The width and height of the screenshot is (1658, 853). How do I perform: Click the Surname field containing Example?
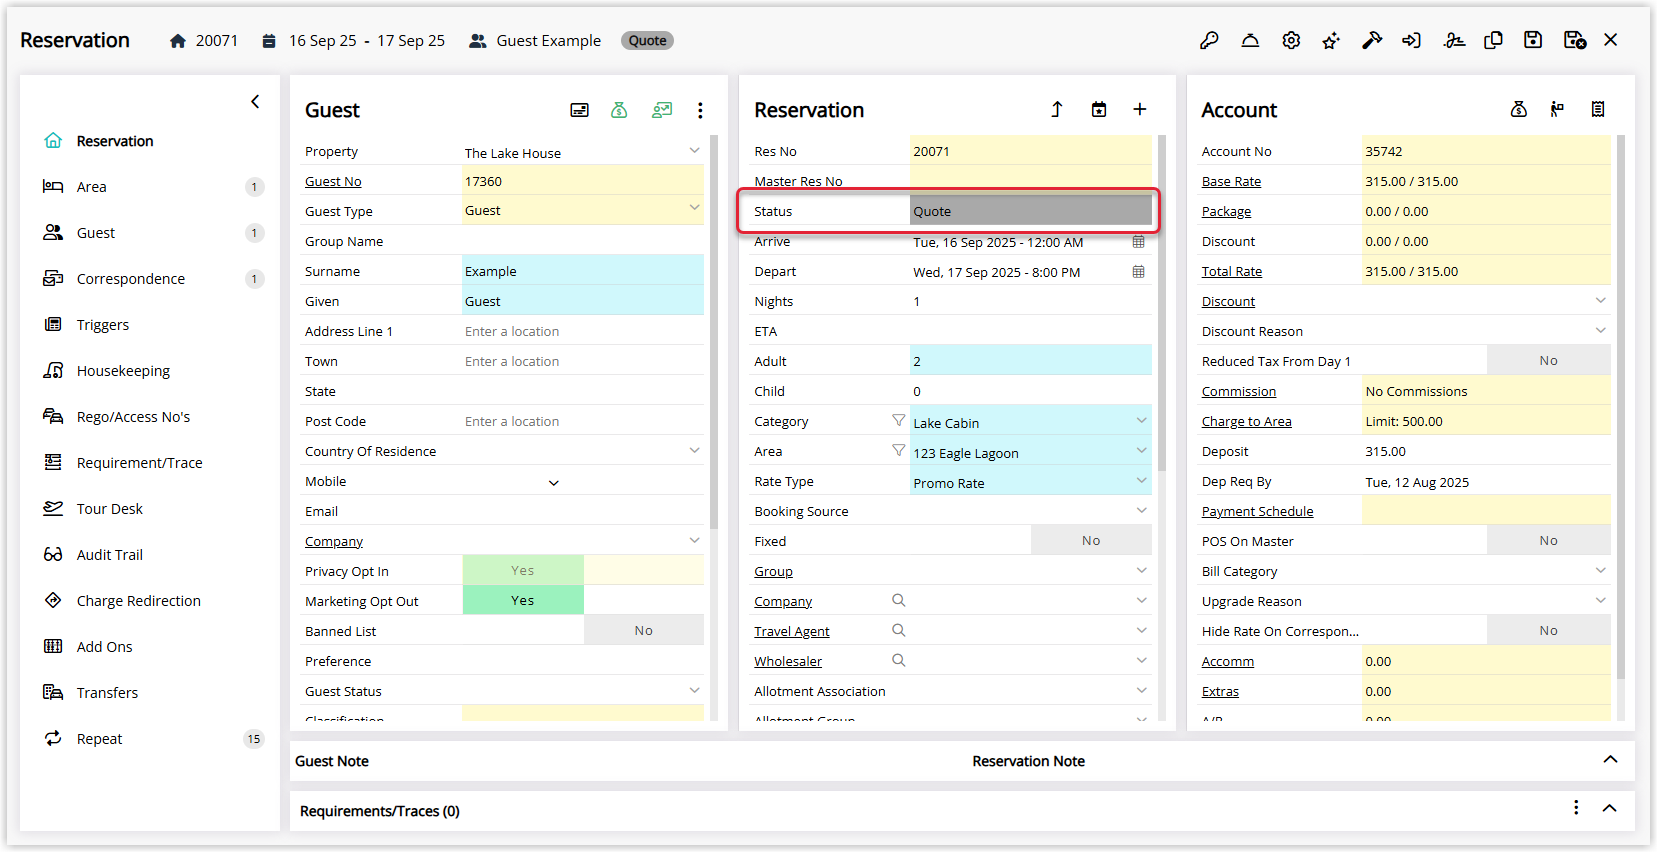click(x=583, y=270)
